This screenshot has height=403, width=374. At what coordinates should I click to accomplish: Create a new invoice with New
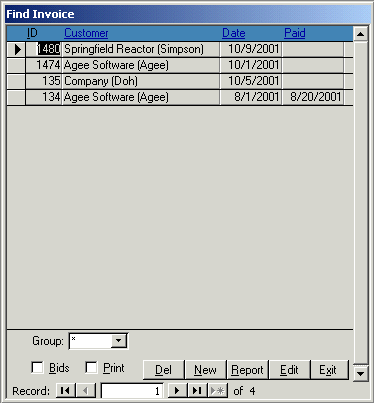205,370
